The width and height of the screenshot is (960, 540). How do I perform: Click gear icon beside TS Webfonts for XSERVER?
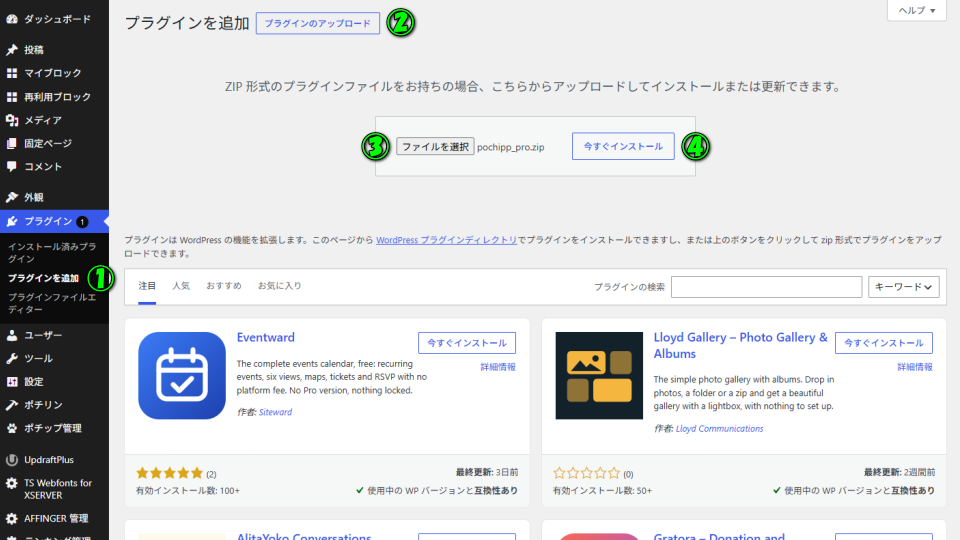12,483
